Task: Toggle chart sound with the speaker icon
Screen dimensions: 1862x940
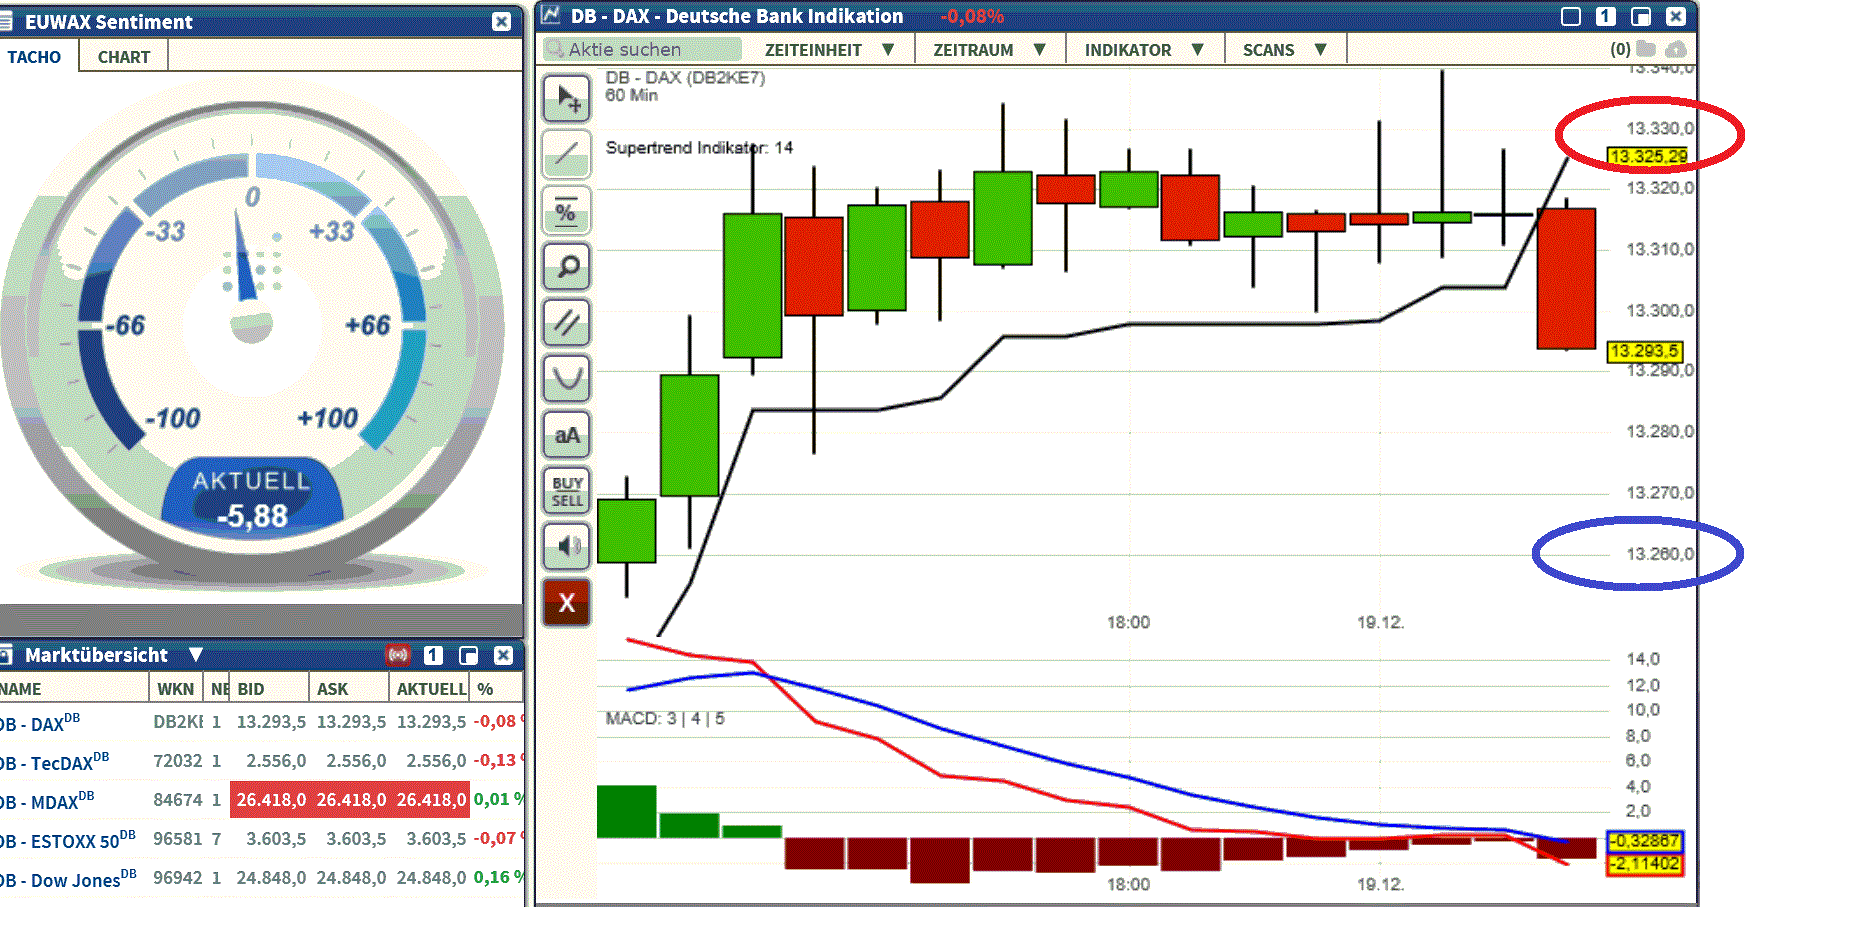Action: [x=567, y=546]
